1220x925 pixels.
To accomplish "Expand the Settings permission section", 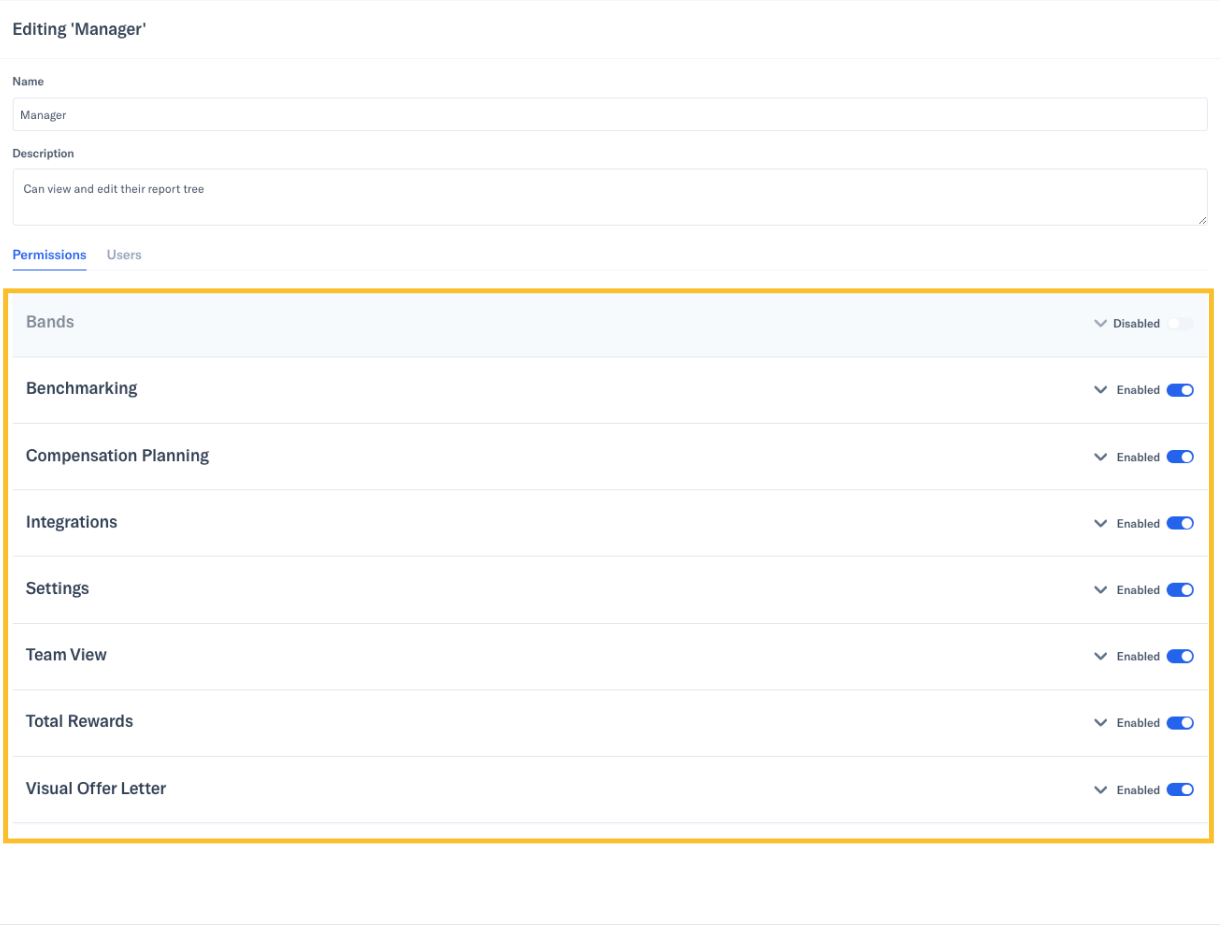I will point(1100,590).
